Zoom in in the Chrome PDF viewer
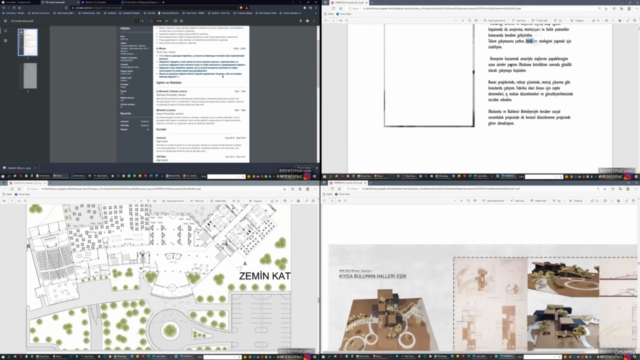Viewport: 640px width, 360px height. tap(167, 21)
